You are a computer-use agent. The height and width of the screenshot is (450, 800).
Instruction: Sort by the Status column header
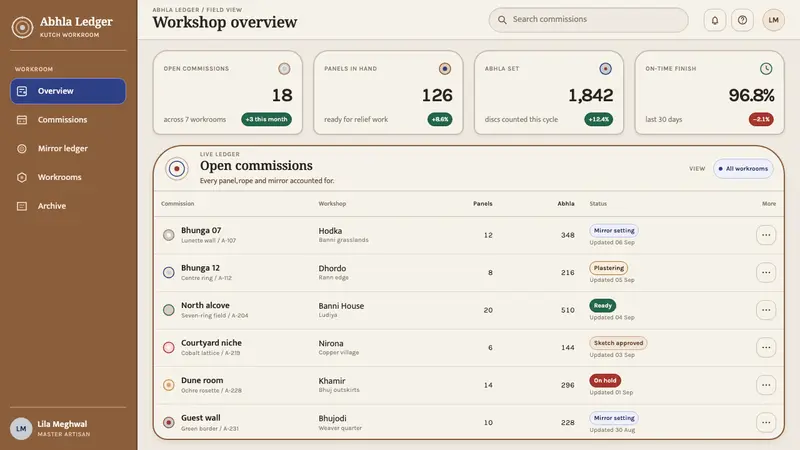coord(598,204)
